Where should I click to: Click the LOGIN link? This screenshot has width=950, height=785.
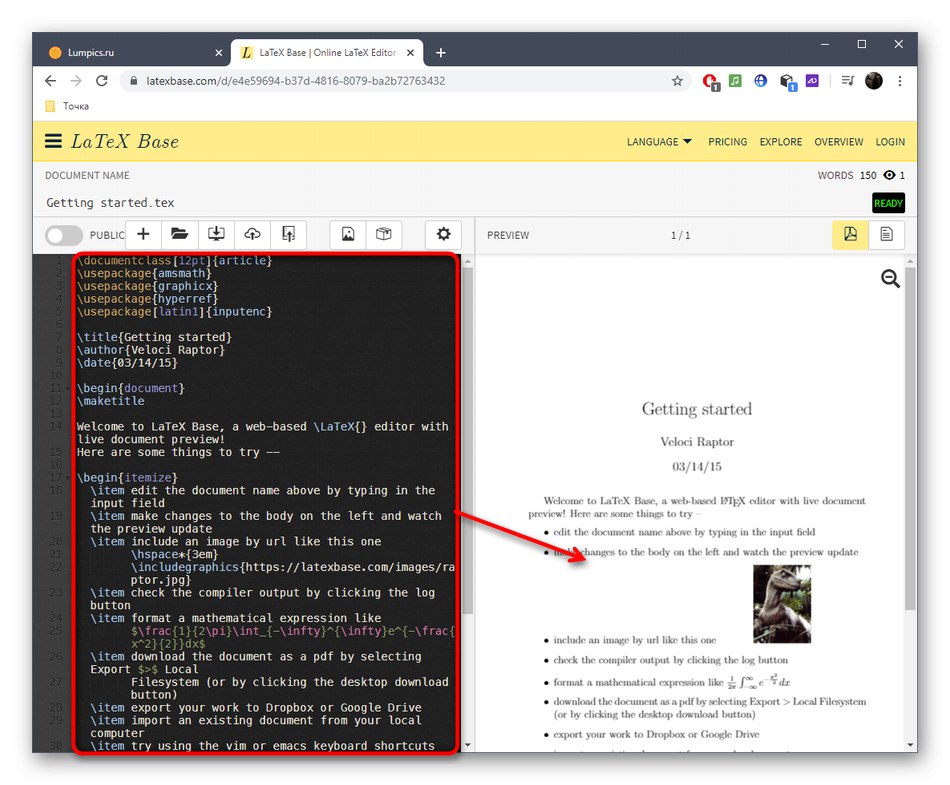click(x=889, y=142)
